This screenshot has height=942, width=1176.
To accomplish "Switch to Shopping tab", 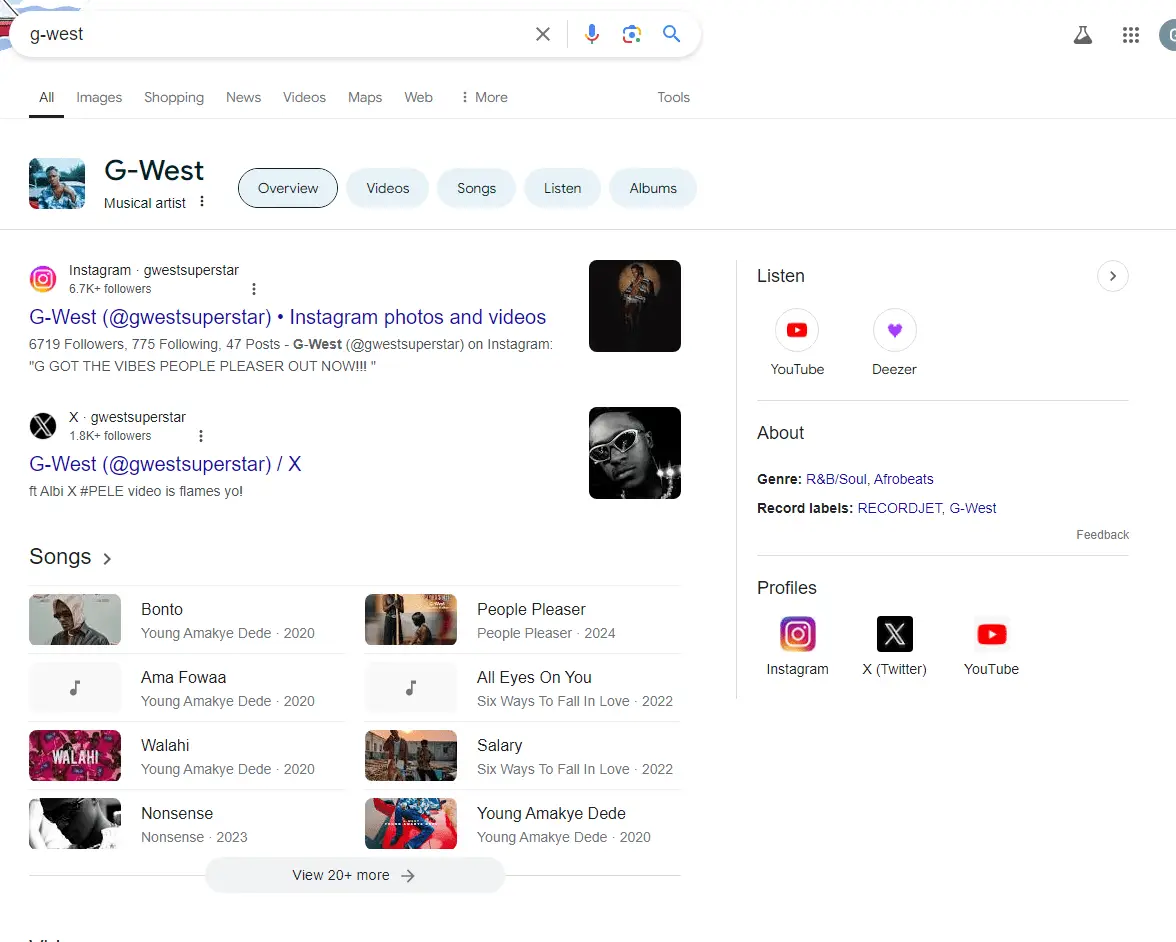I will [x=174, y=98].
